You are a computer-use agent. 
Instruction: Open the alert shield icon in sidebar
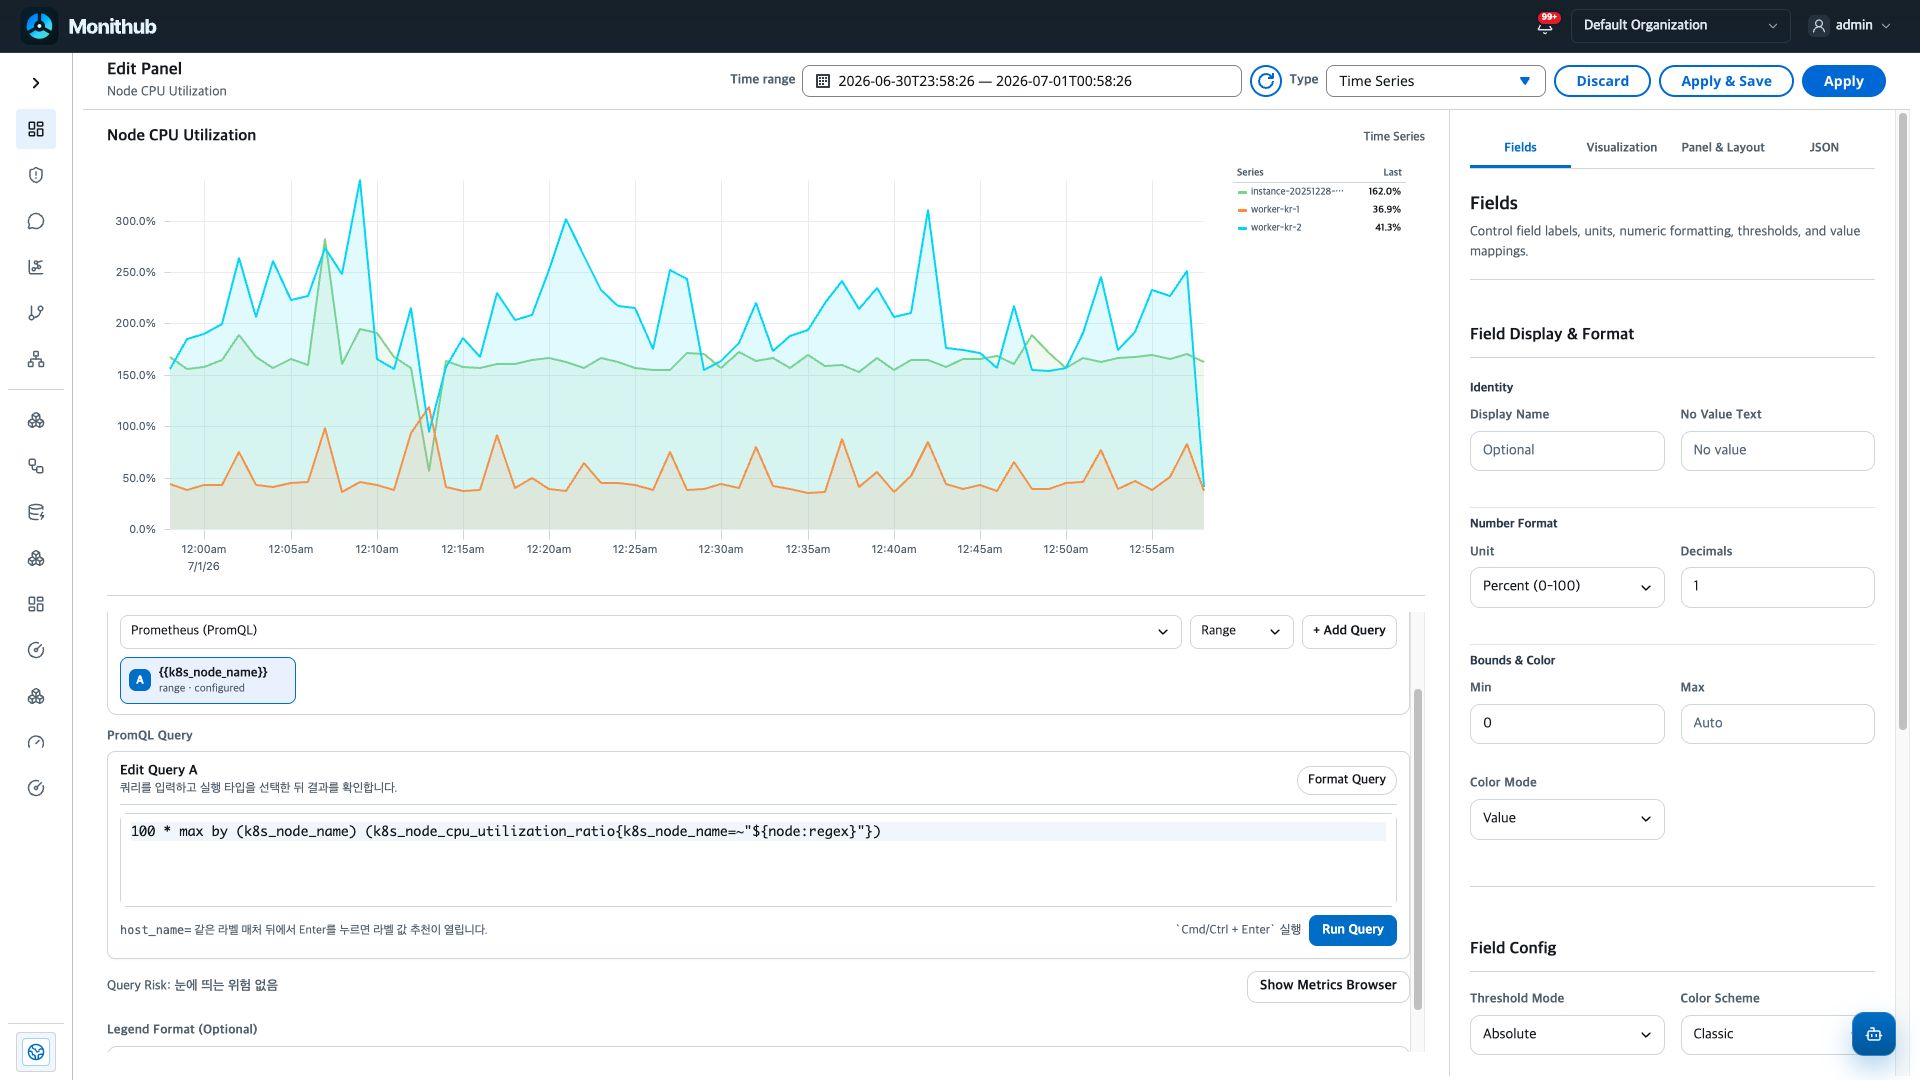(x=36, y=175)
